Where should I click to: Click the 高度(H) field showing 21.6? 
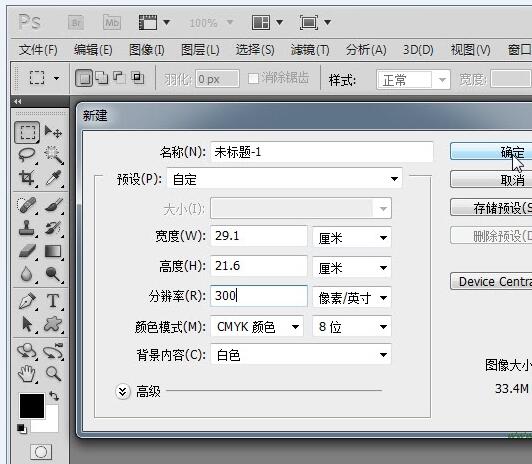[259, 266]
